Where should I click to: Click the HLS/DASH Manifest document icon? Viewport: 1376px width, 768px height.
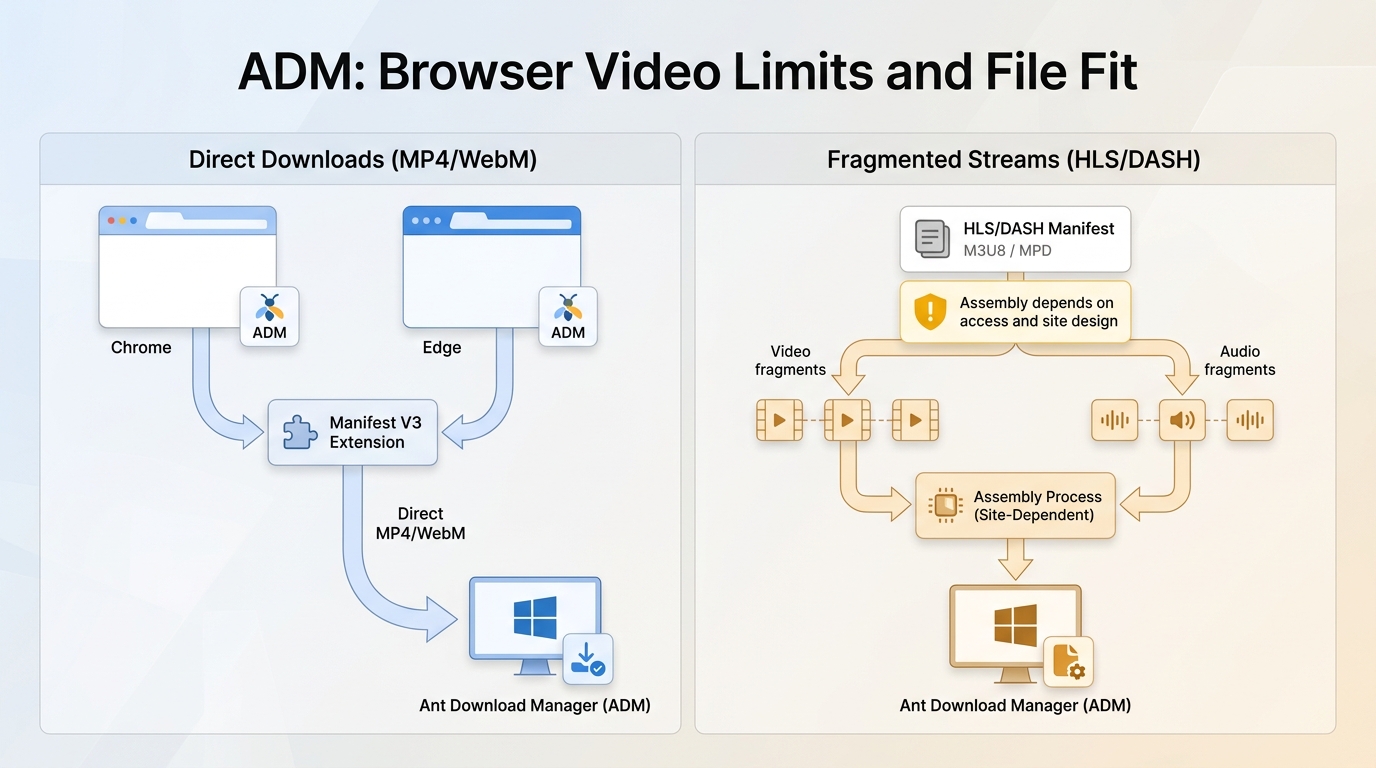point(933,239)
